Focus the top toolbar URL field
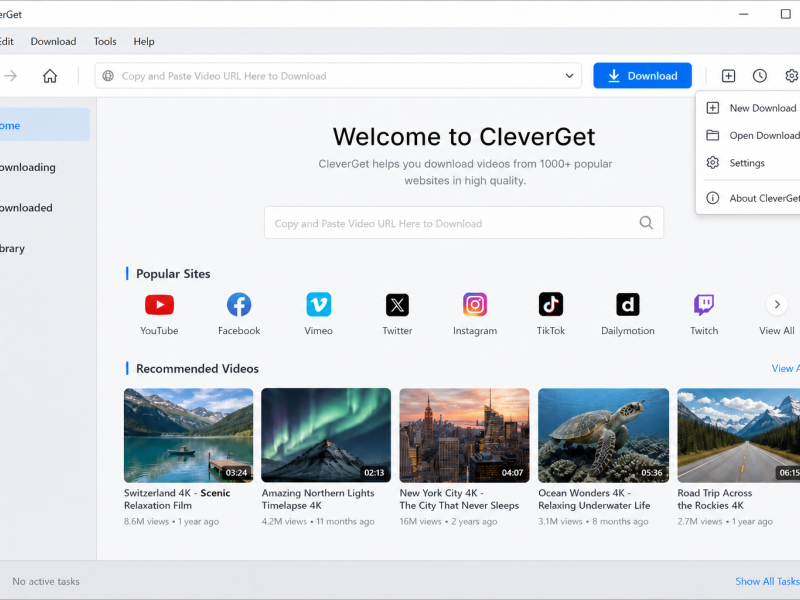800x600 pixels. (338, 76)
